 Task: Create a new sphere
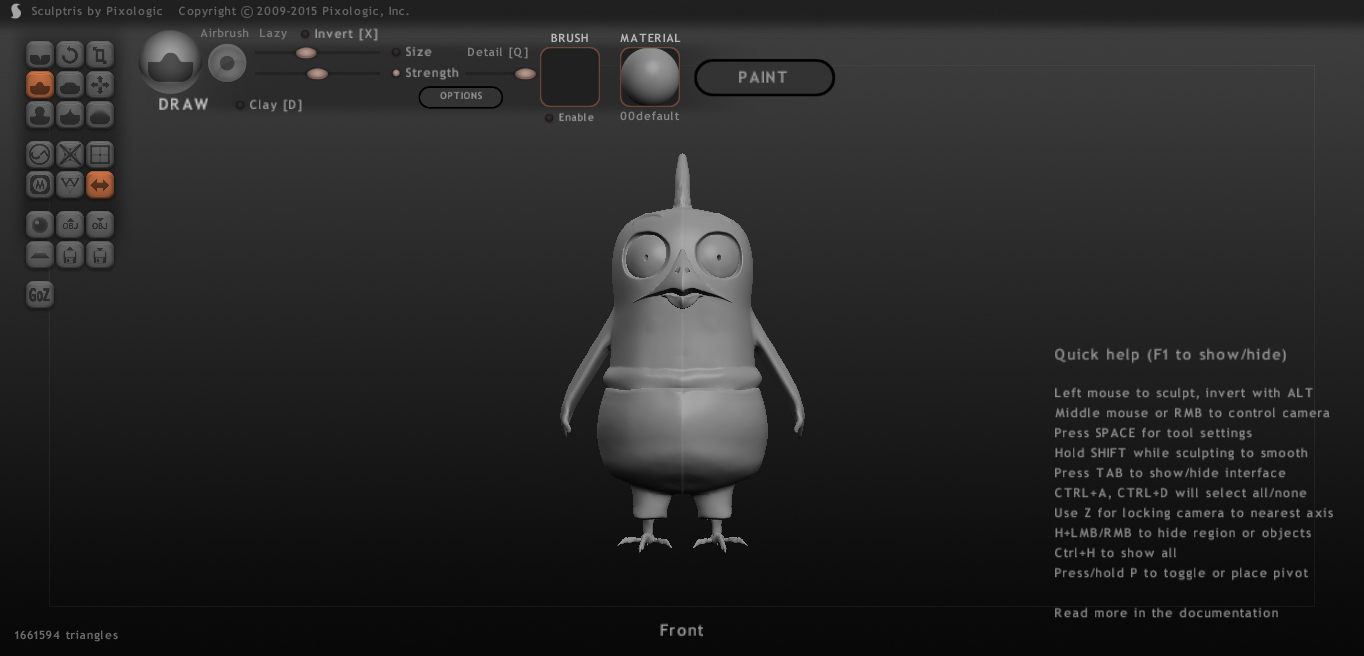(40, 225)
